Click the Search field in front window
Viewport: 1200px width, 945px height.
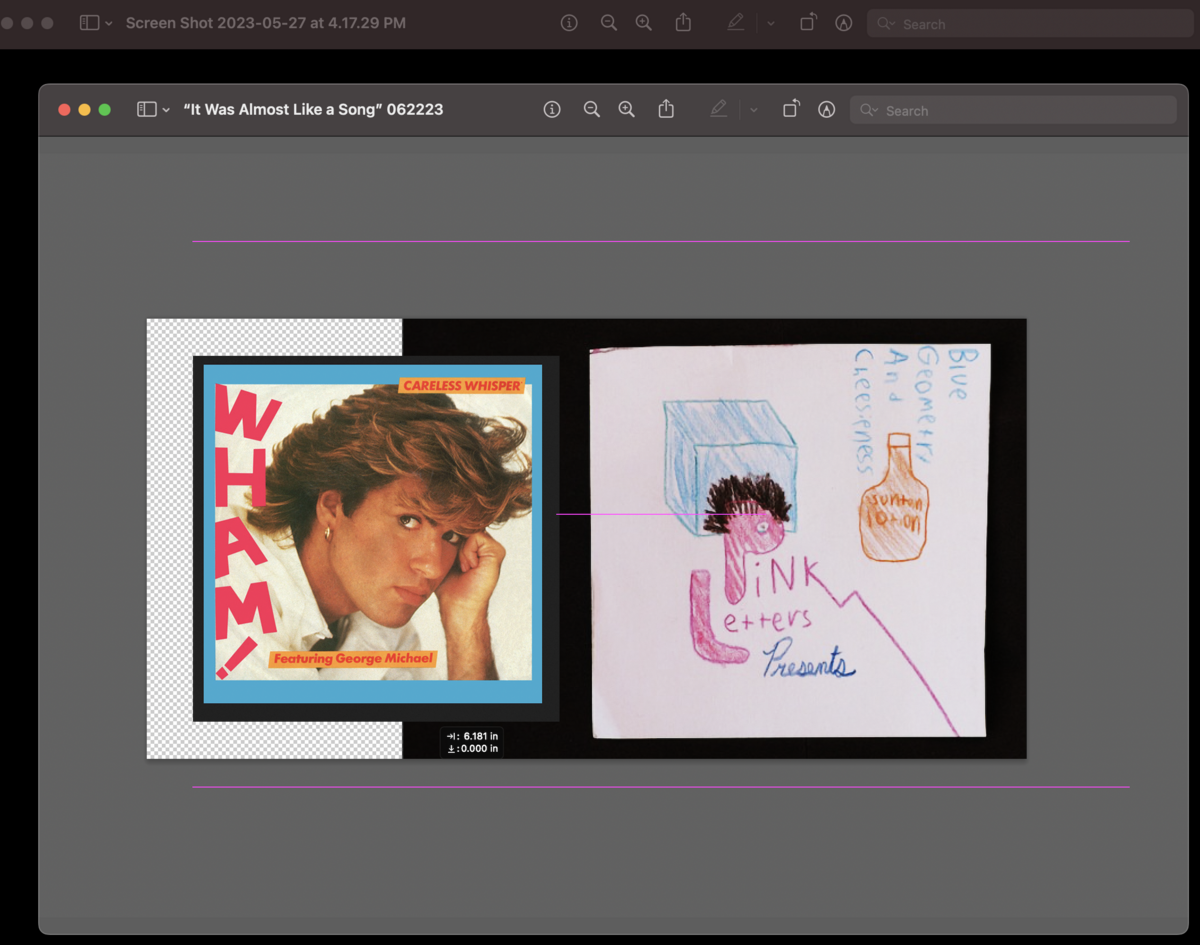1013,110
